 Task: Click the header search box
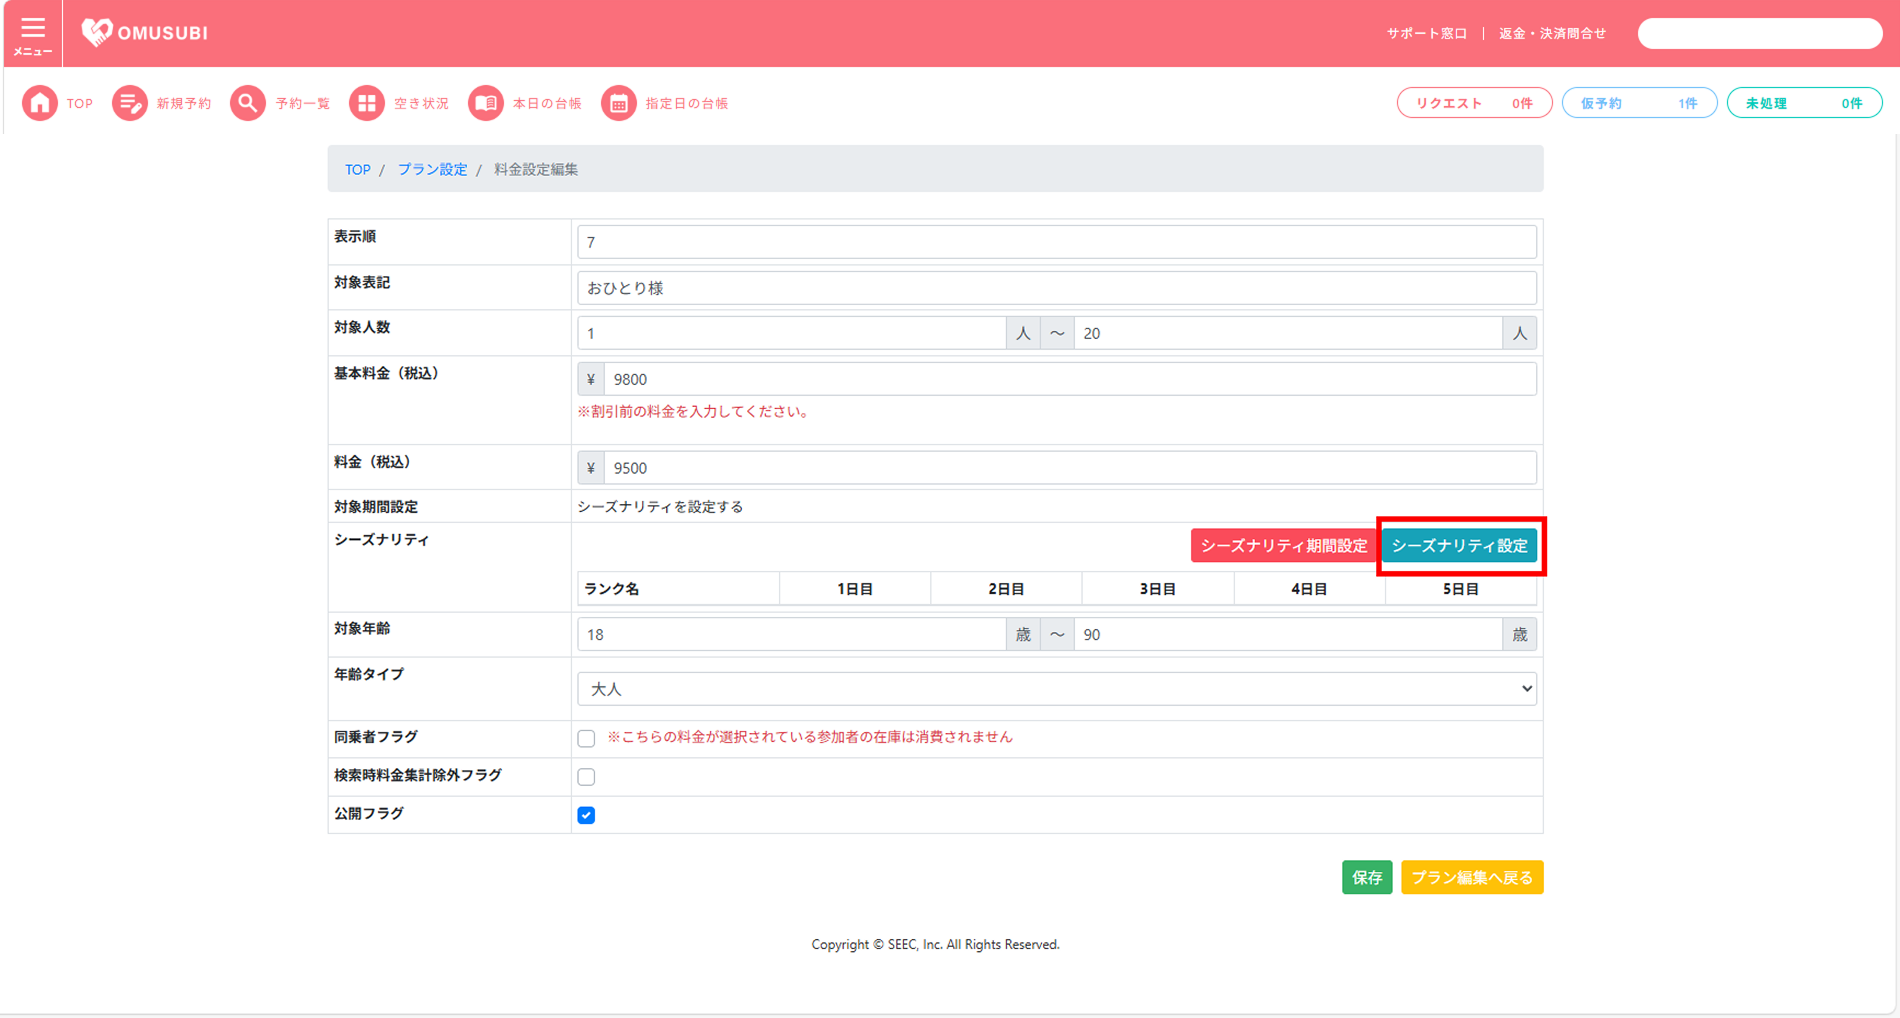tap(1760, 34)
